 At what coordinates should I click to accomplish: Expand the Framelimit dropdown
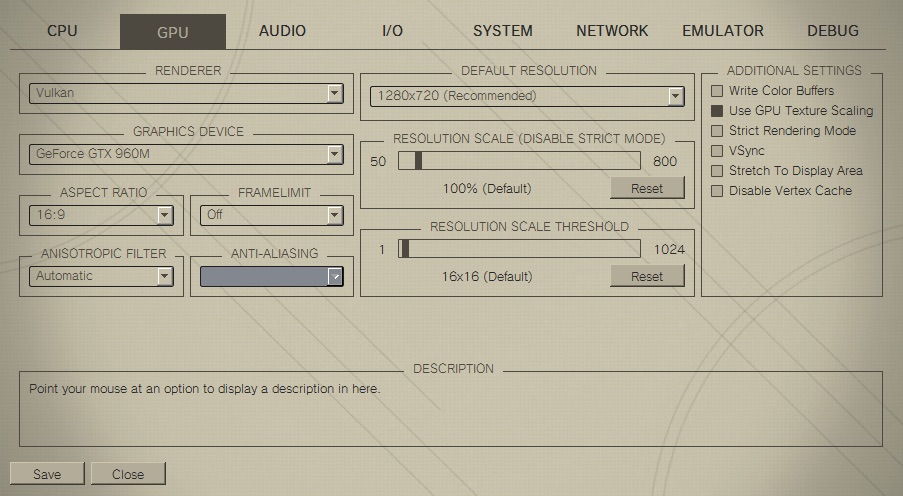click(273, 216)
